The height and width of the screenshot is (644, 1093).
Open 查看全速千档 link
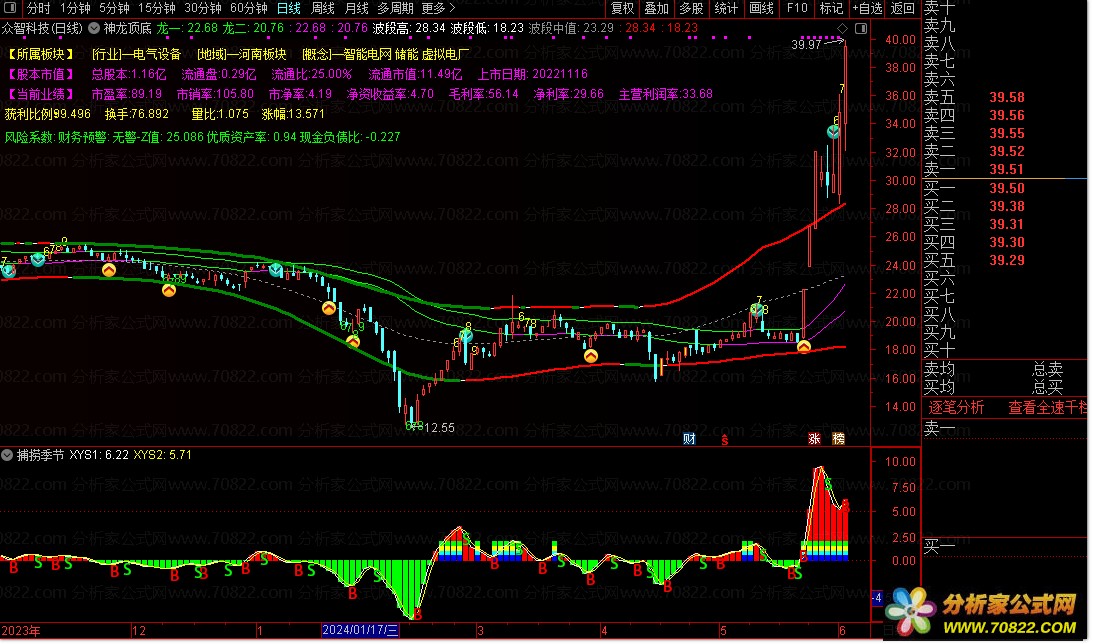(1048, 408)
